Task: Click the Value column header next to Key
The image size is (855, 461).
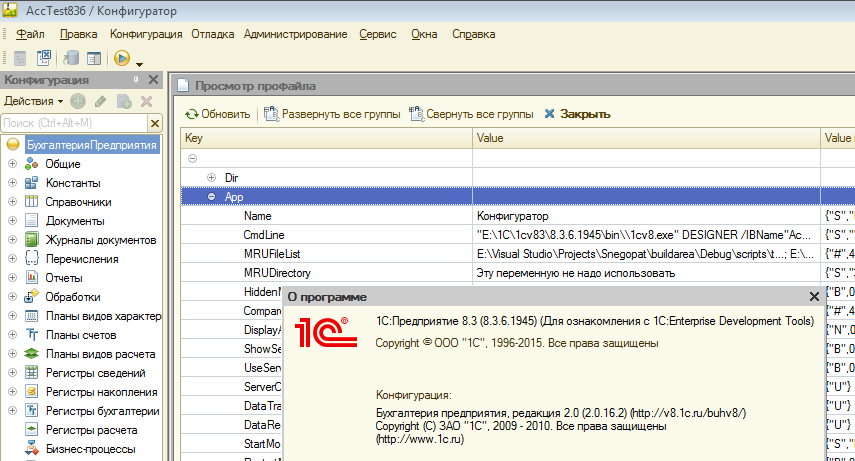Action: pos(646,138)
